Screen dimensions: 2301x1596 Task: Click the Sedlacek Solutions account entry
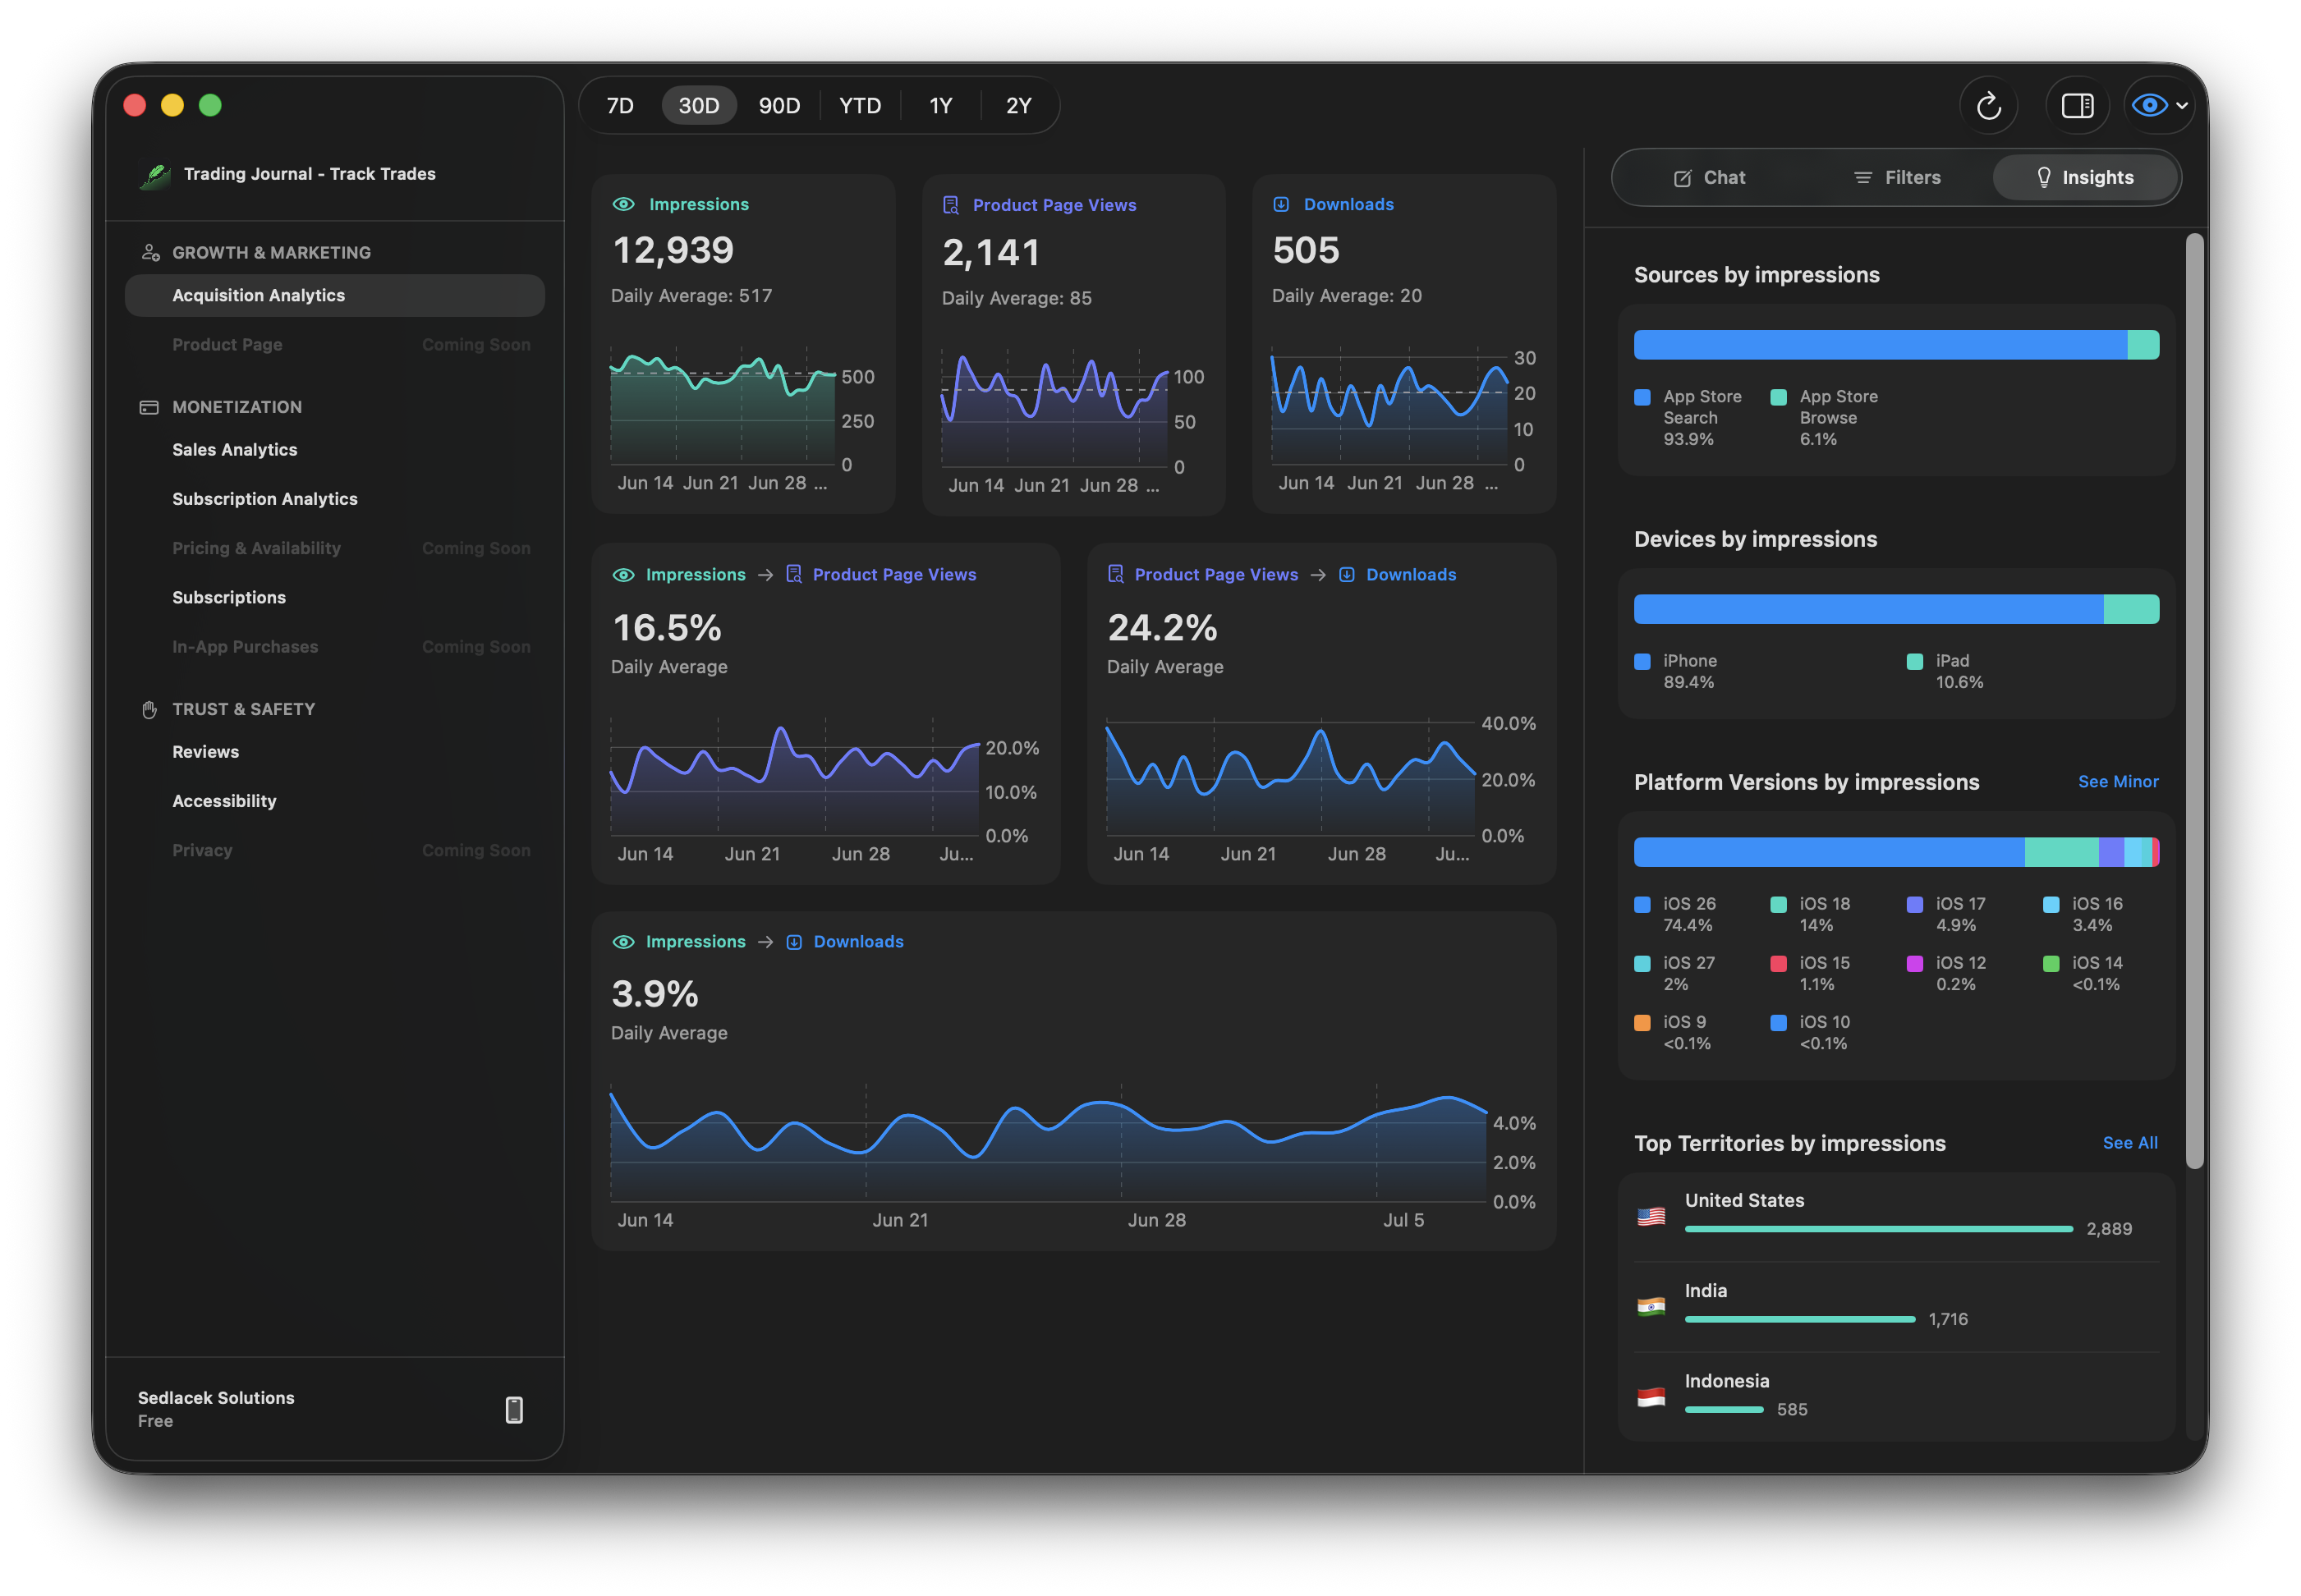coord(216,1409)
